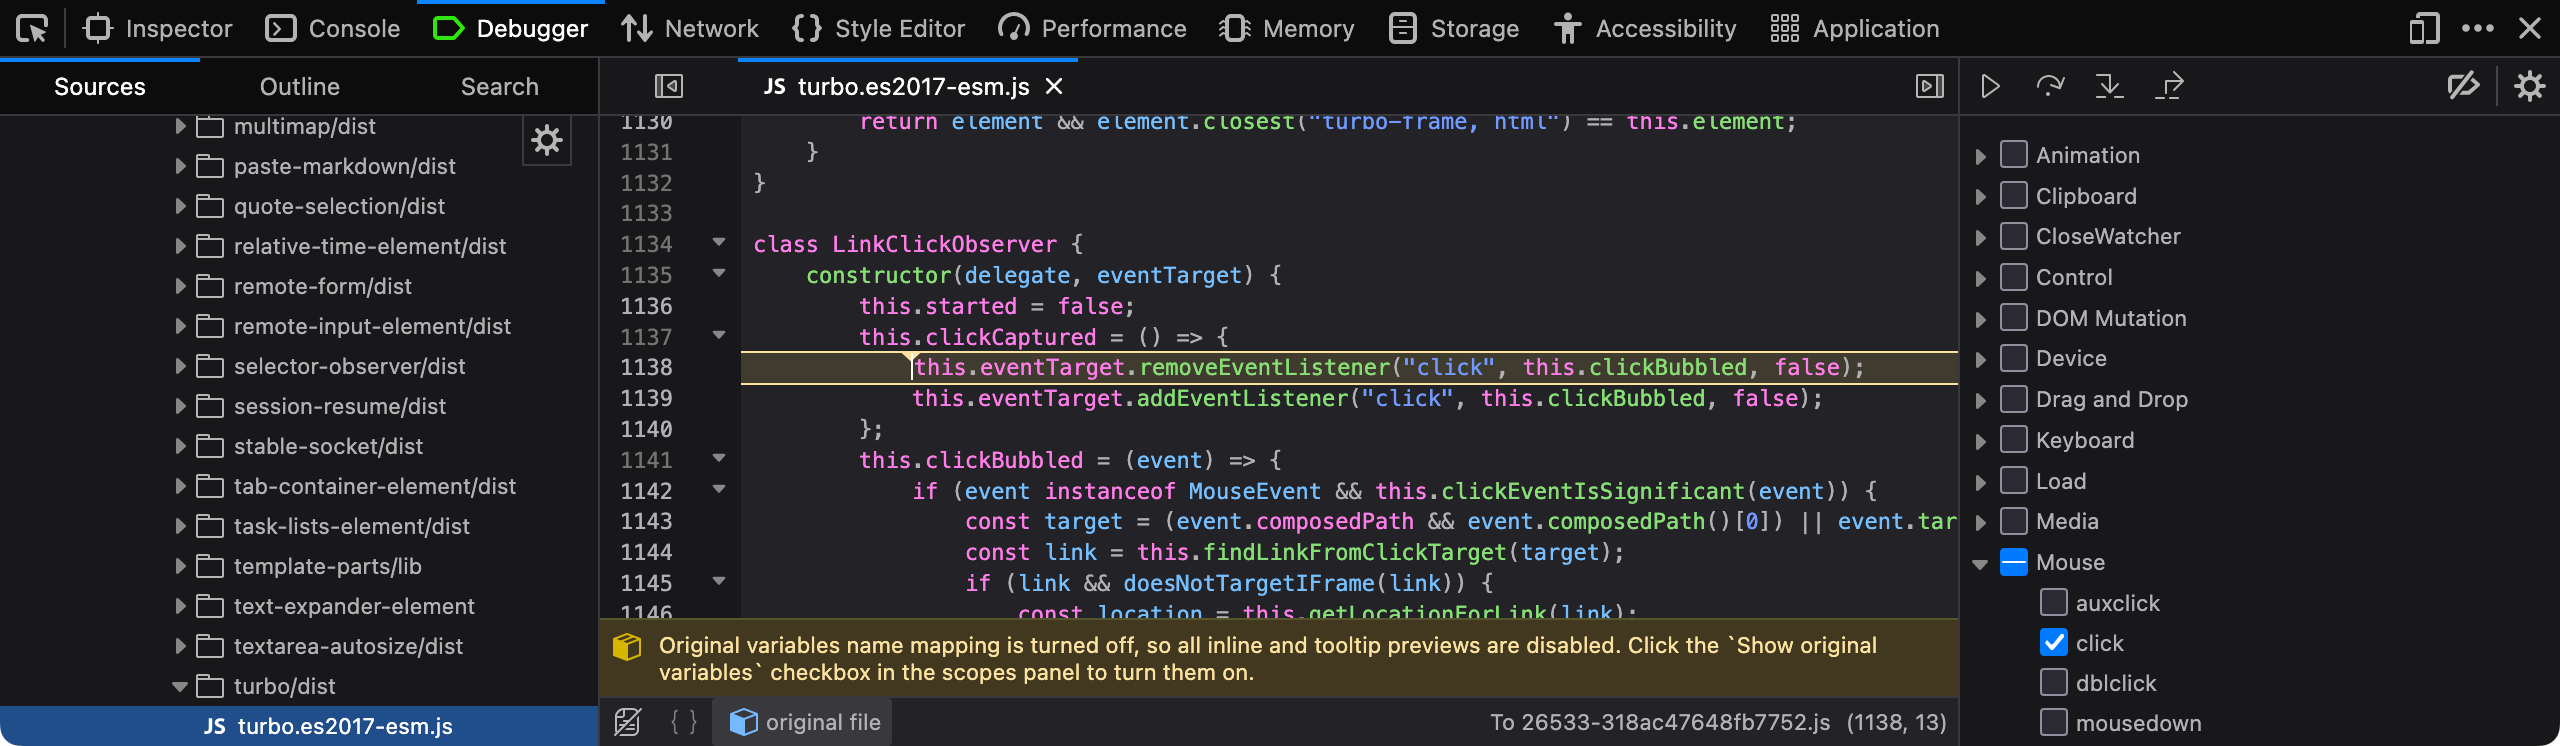
Task: Activate the element picker icon
Action: (32, 29)
